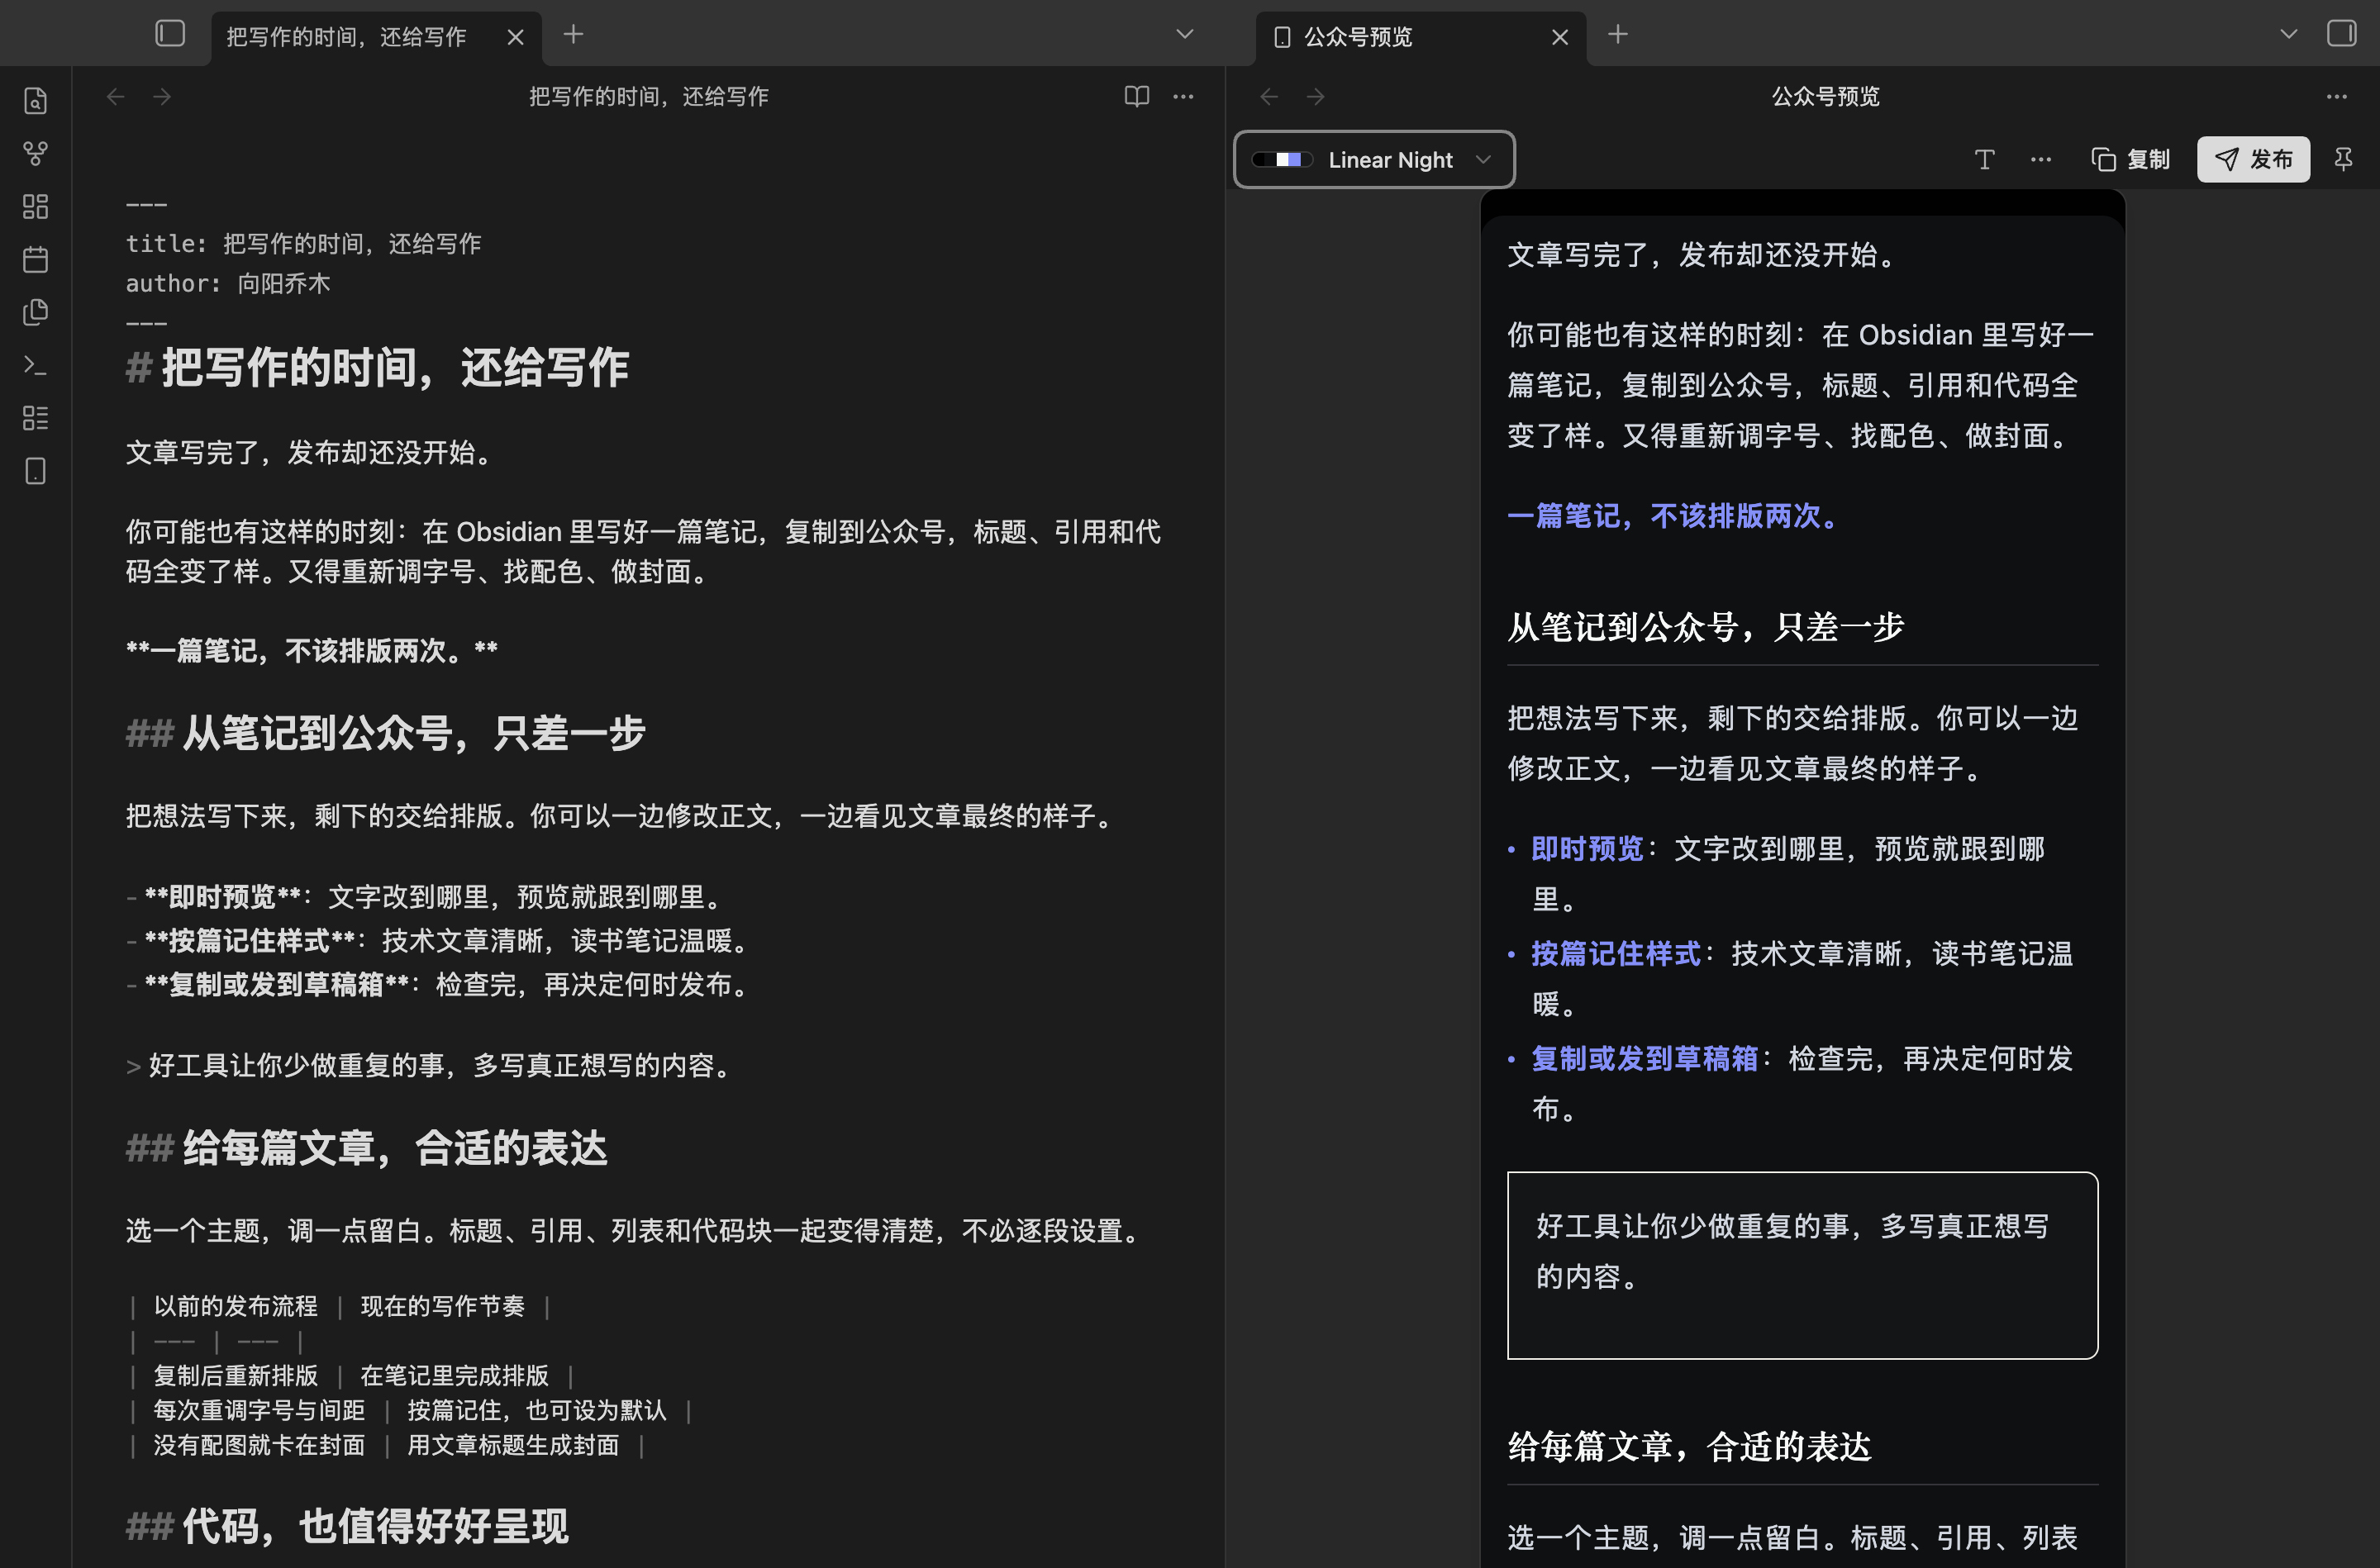Image resolution: width=2380 pixels, height=1568 pixels.
Task: Click the 发布 publish button
Action: pyautogui.click(x=2253, y=160)
